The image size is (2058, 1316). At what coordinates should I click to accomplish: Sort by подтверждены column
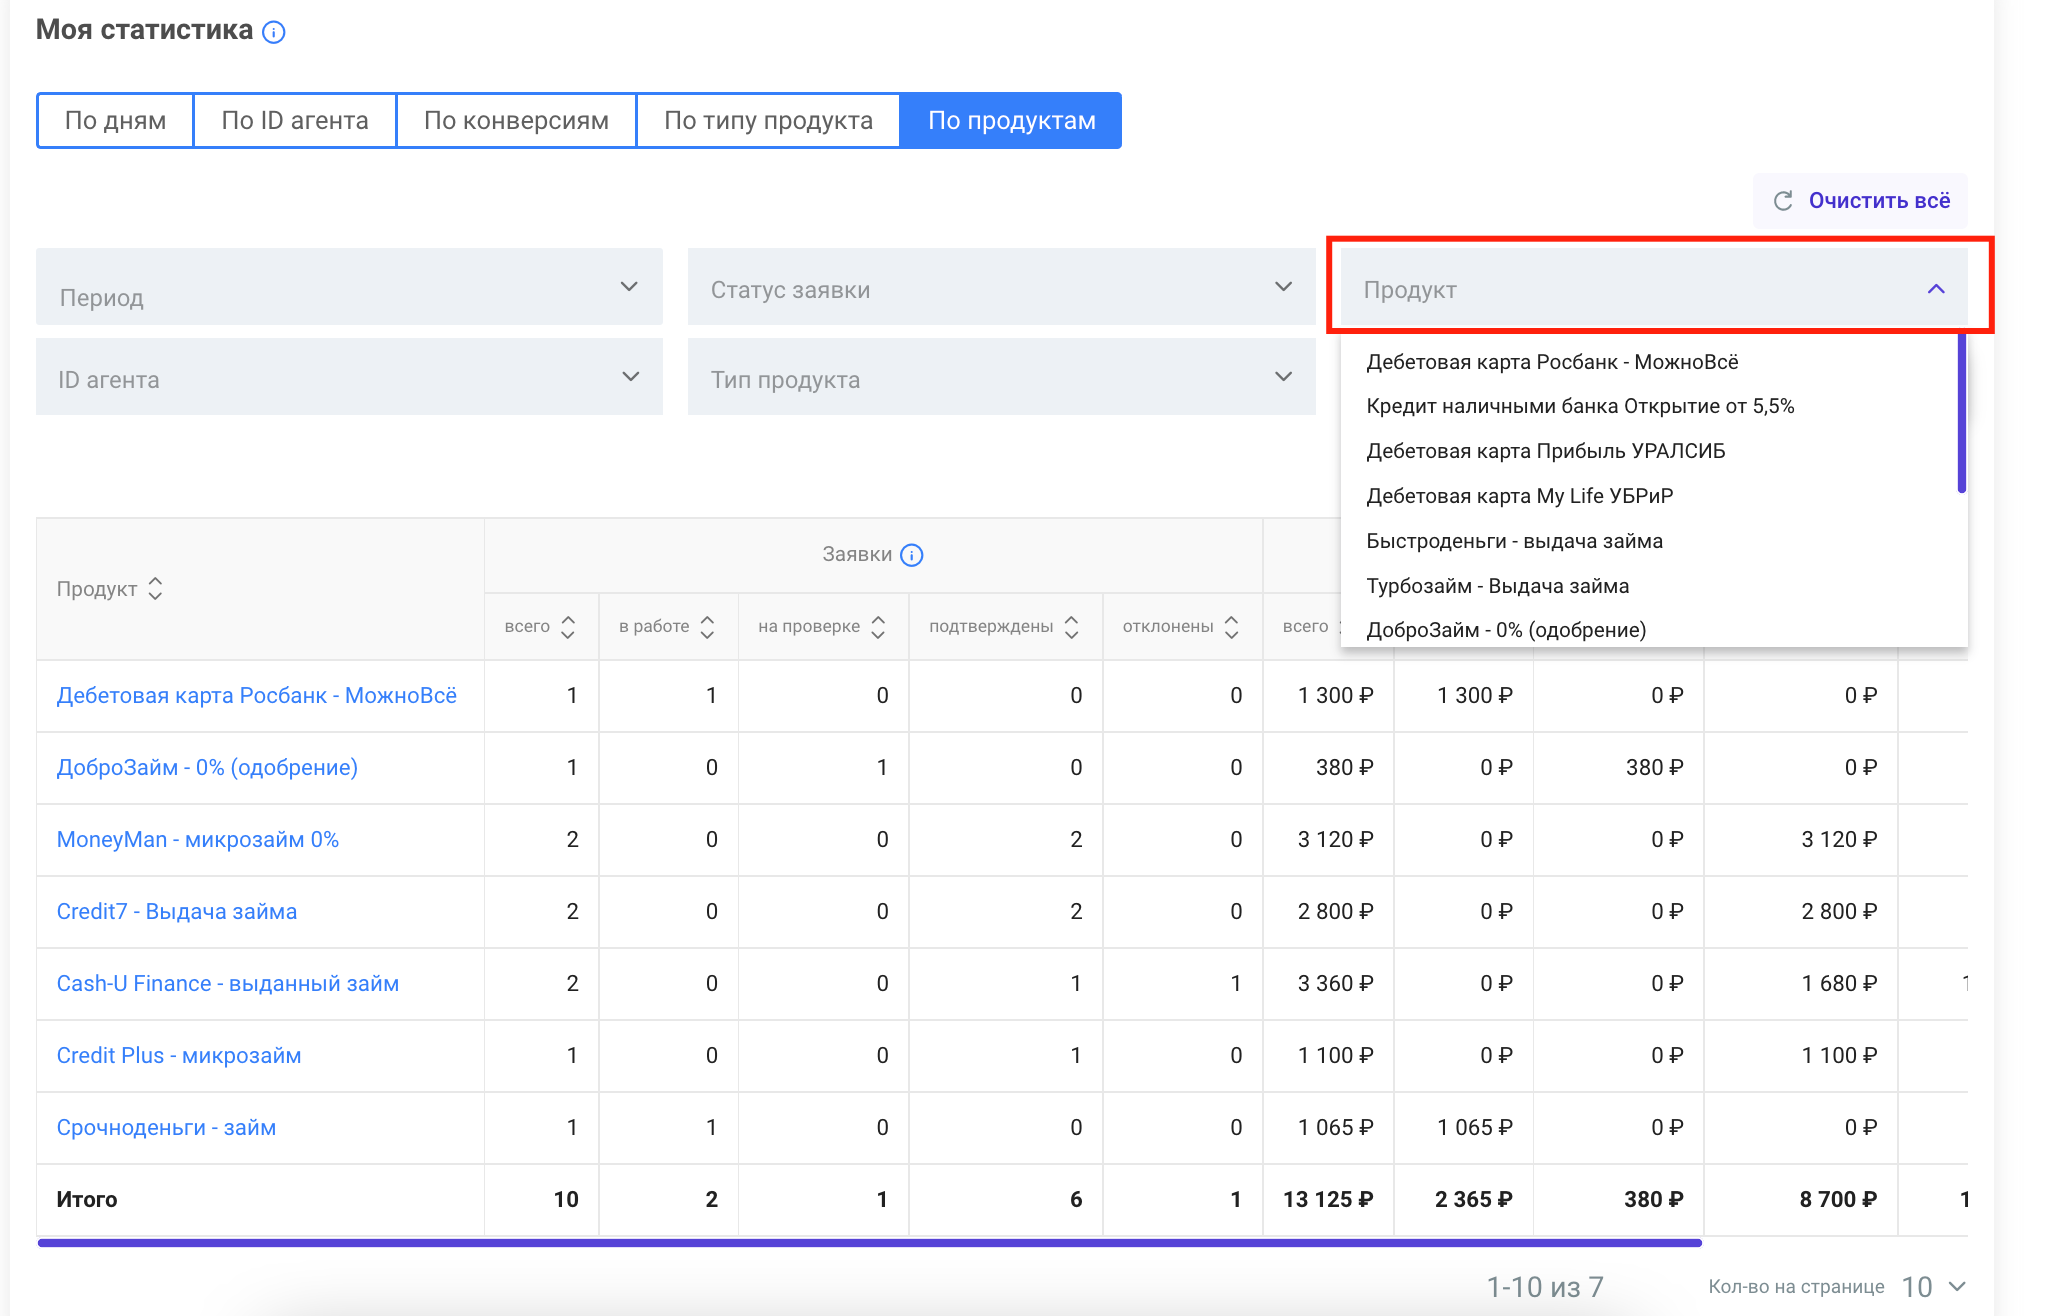point(1071,627)
